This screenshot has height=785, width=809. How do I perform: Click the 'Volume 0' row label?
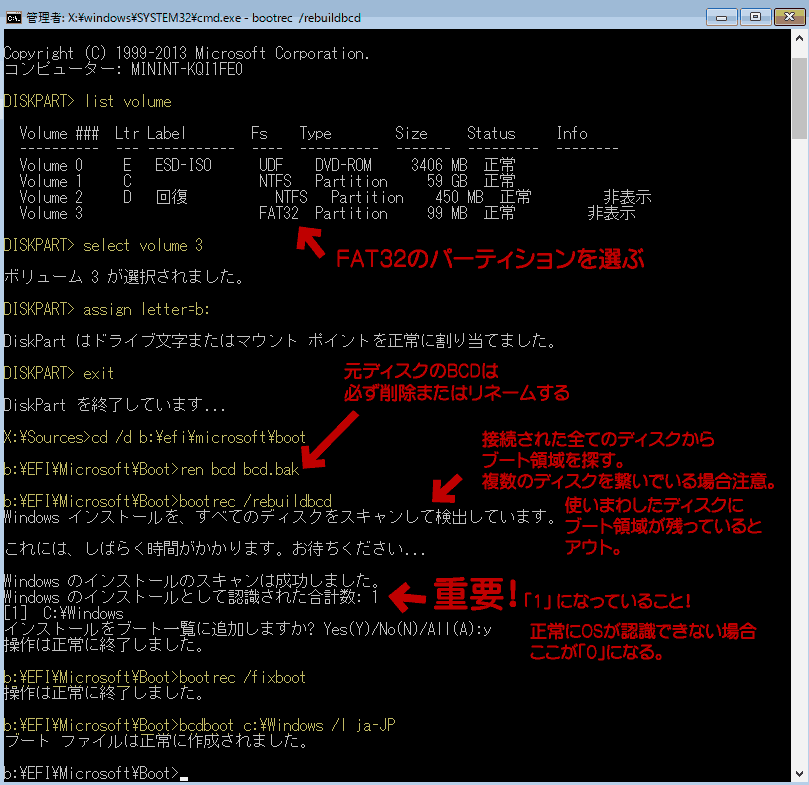(x=51, y=166)
